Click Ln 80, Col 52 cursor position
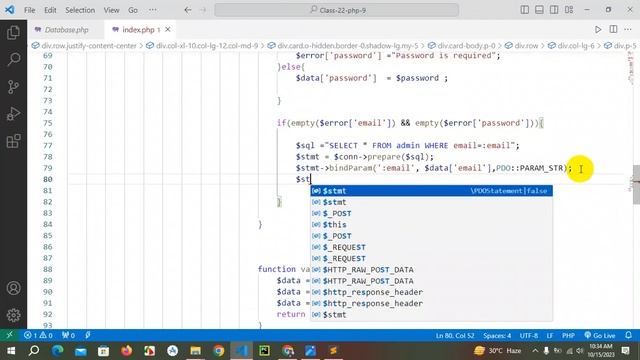Viewport: 640px width, 360px height. click(x=455, y=335)
